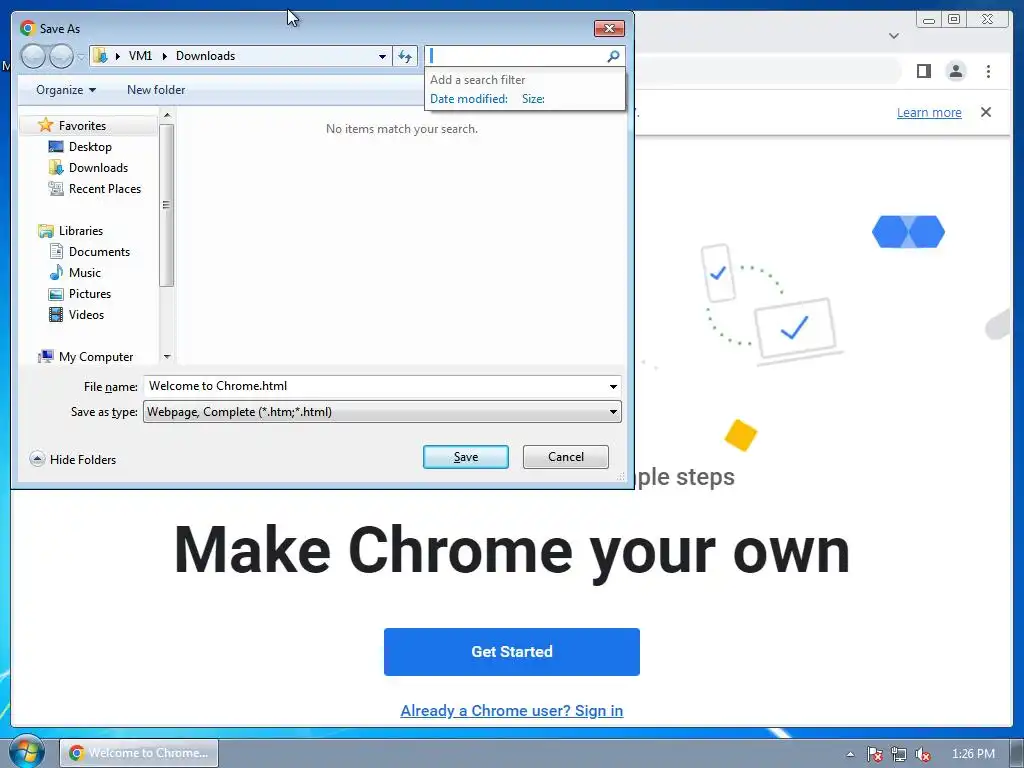Click inside the search box field

click(x=516, y=56)
